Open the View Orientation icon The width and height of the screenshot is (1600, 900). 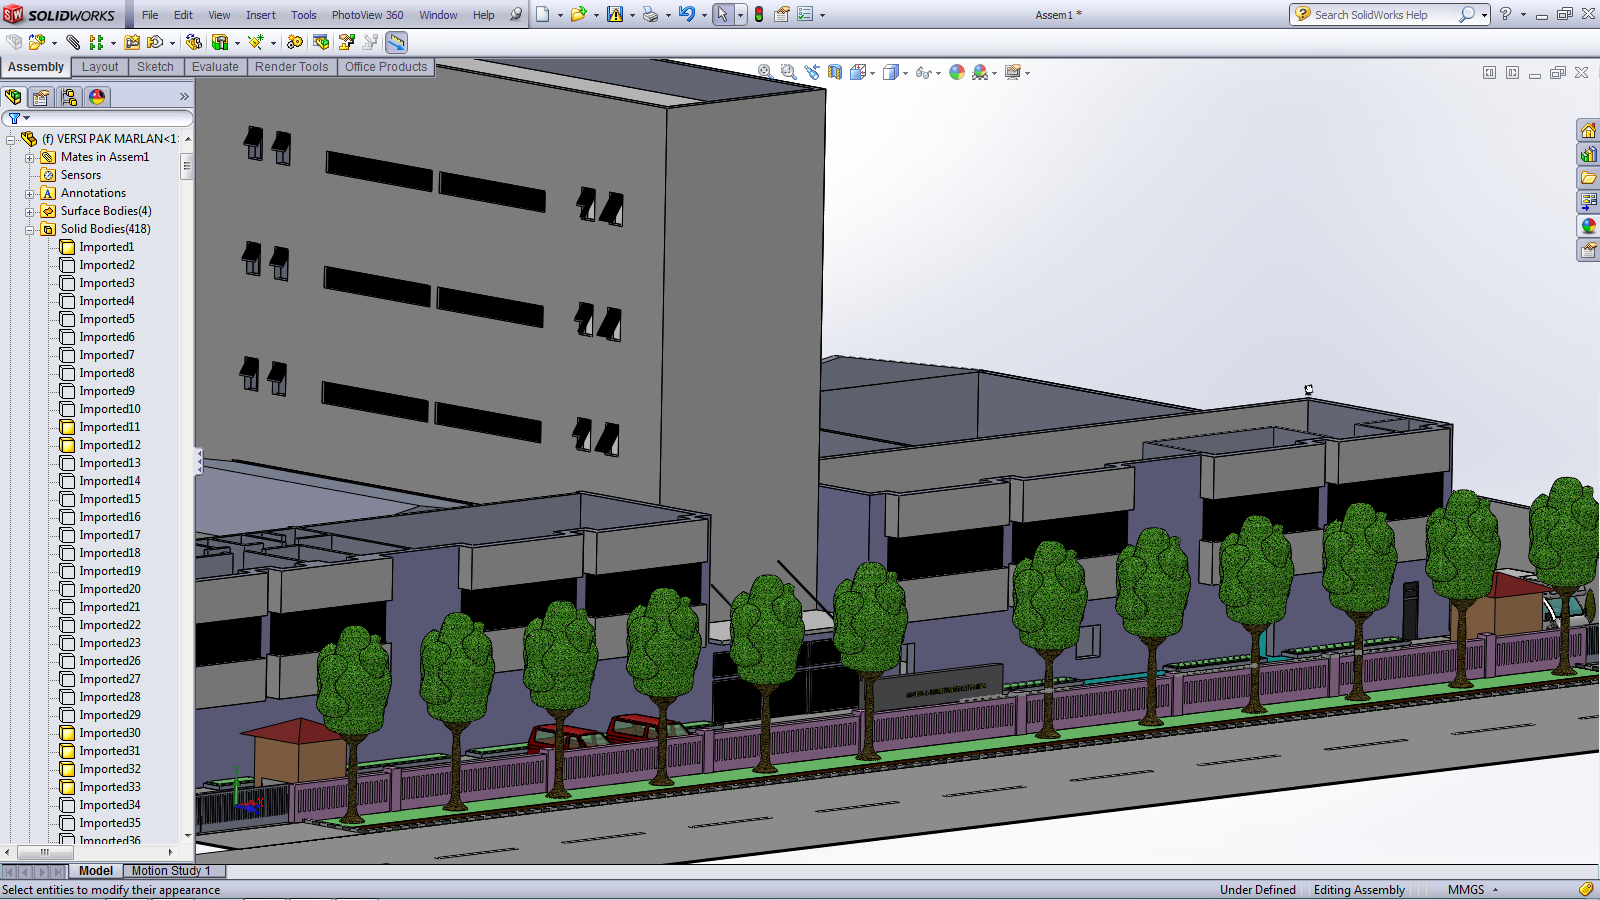[858, 72]
